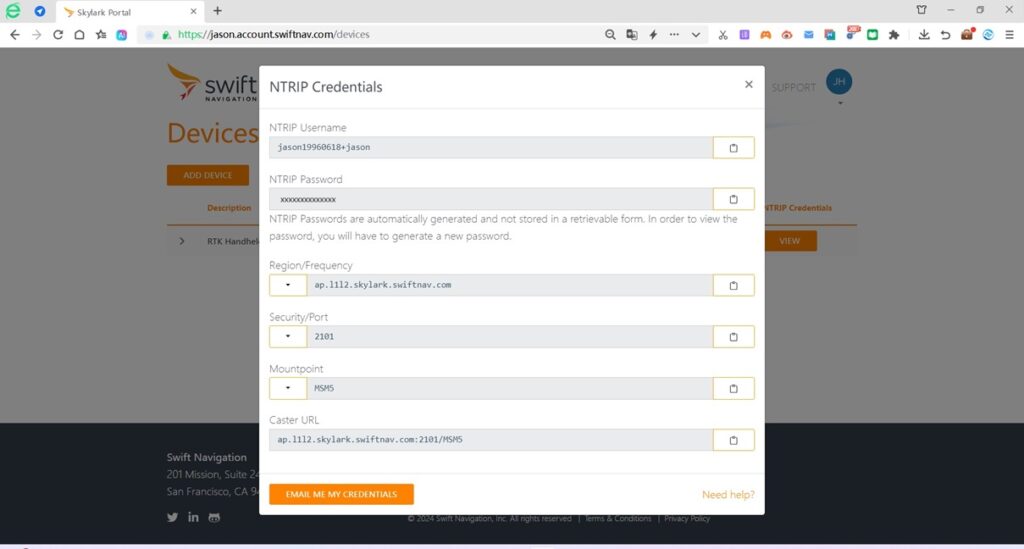Click the Description column header
1024x549 pixels.
[x=229, y=208]
